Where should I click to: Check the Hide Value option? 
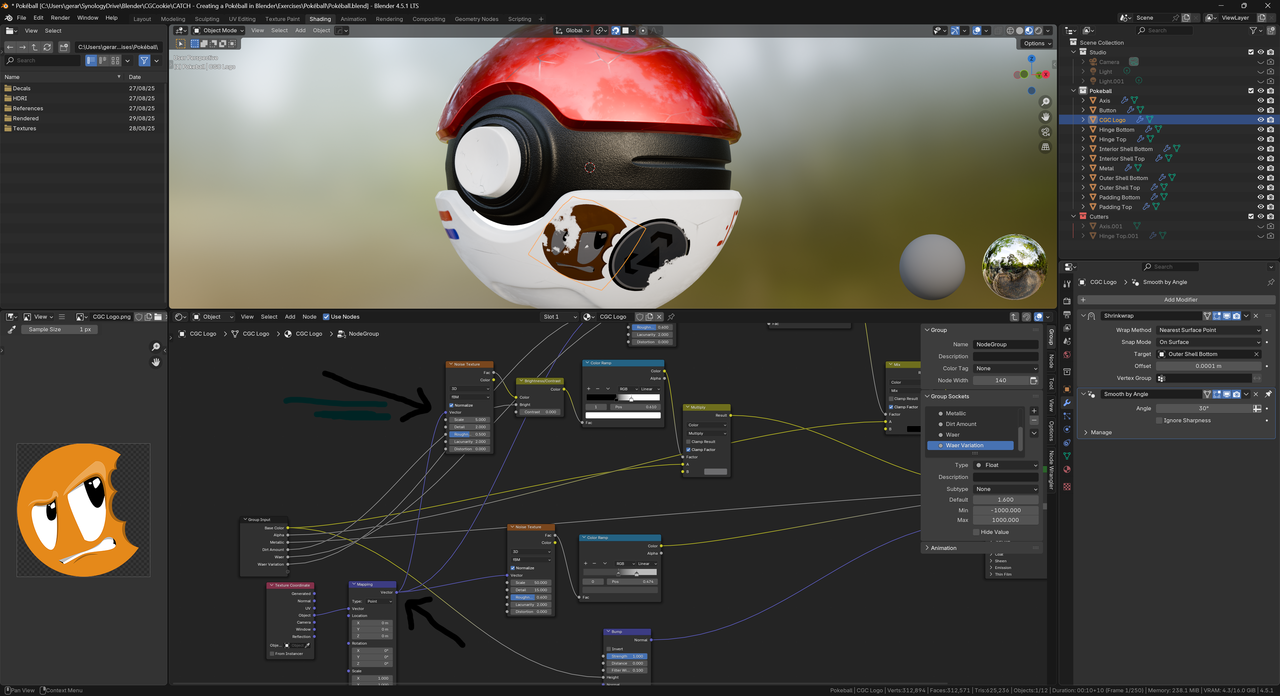click(975, 532)
